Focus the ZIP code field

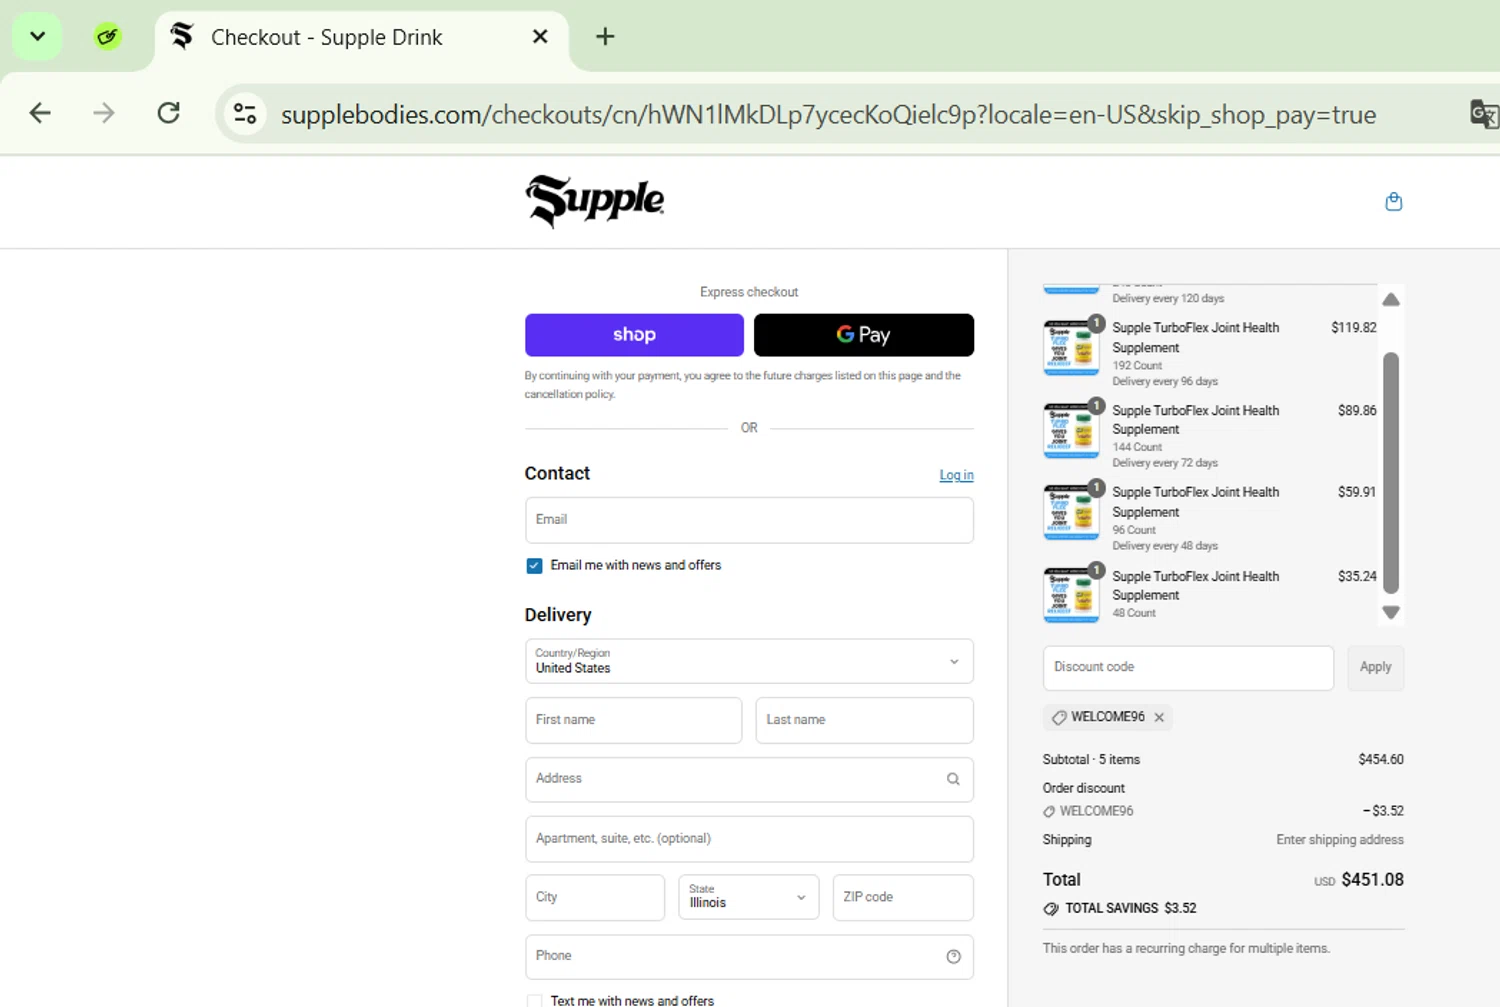[x=903, y=897]
